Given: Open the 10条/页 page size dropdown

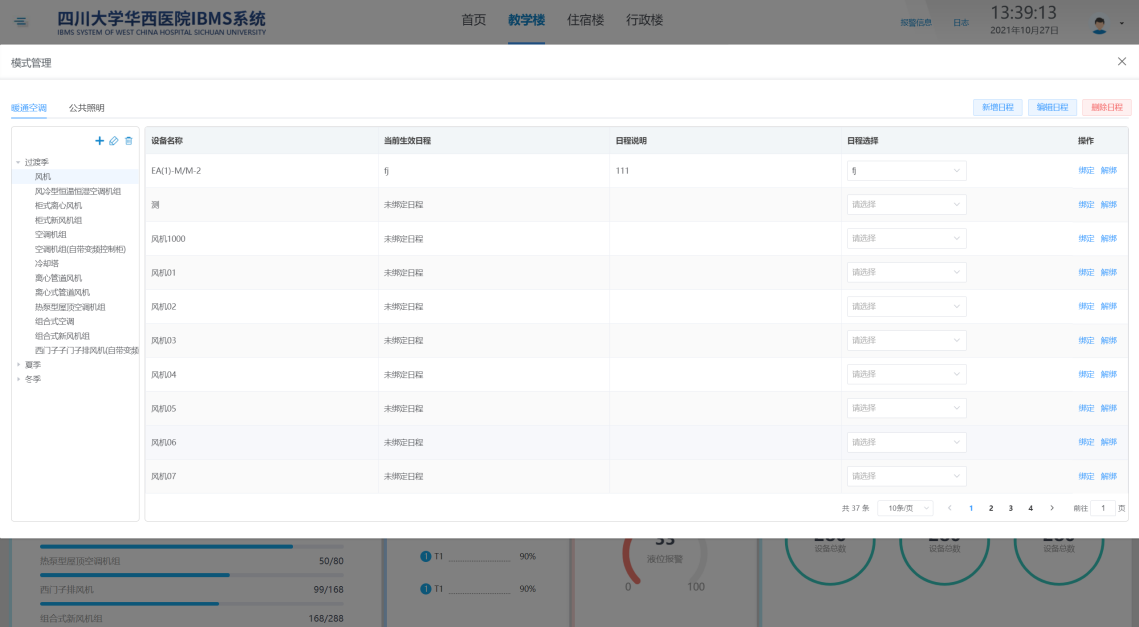Looking at the screenshot, I should (904, 508).
